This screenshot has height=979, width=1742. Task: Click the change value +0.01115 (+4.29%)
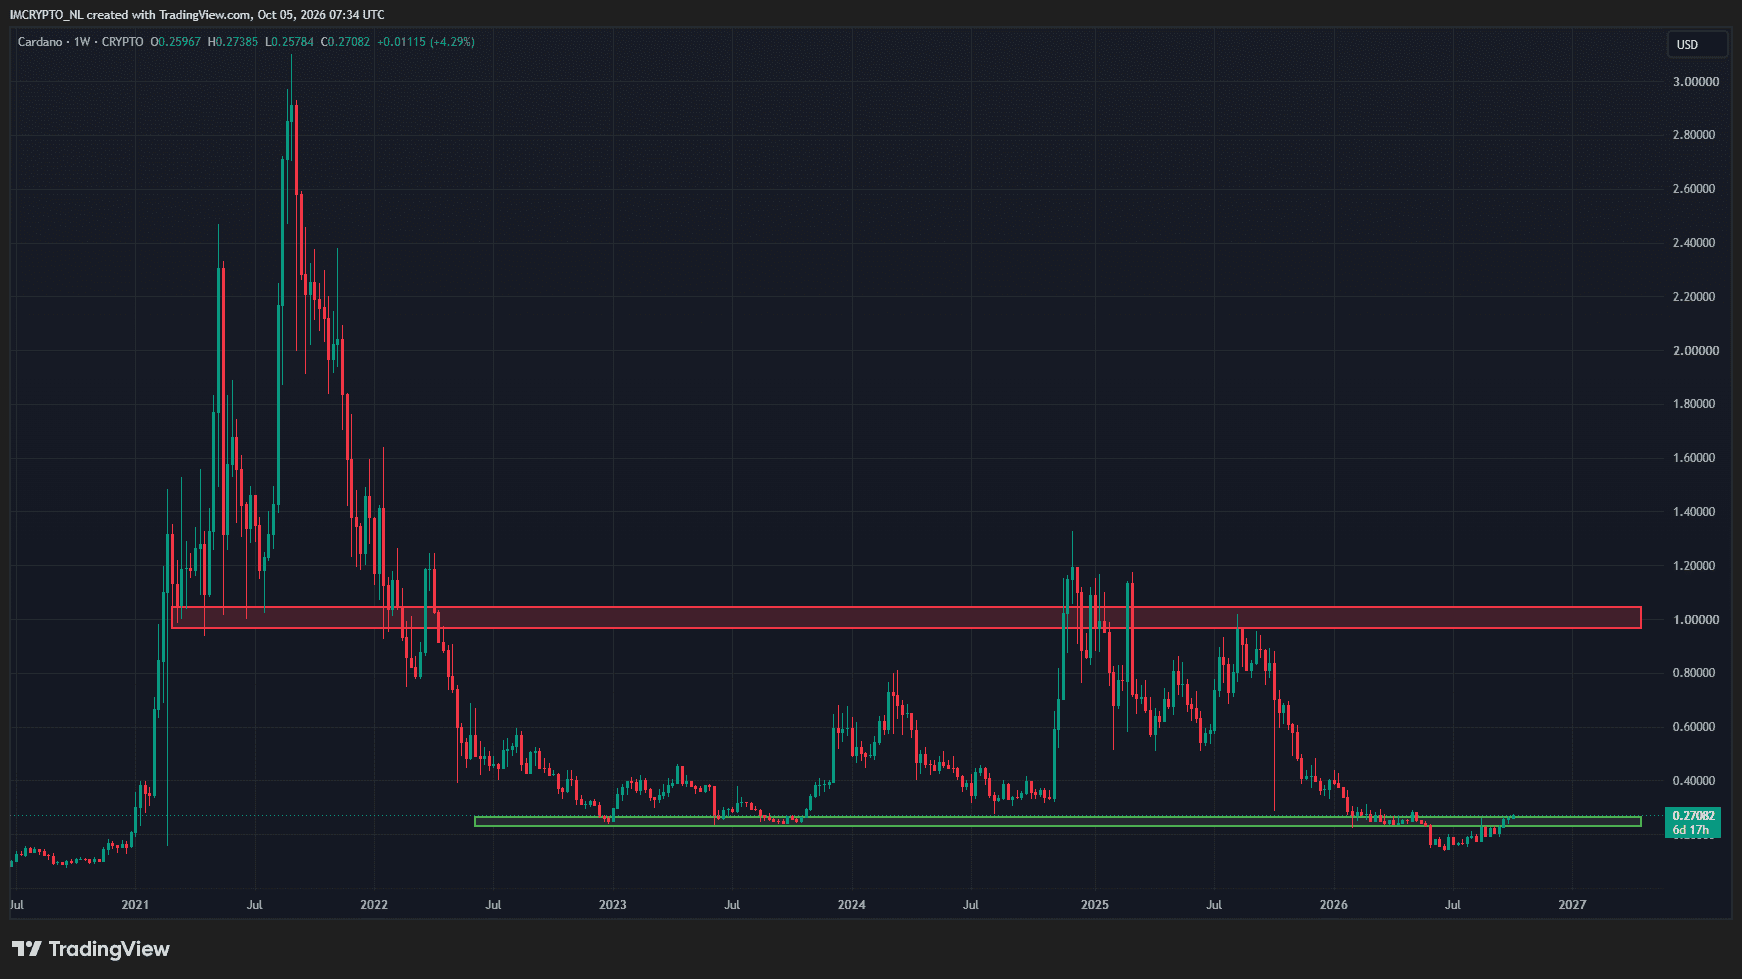tap(426, 42)
